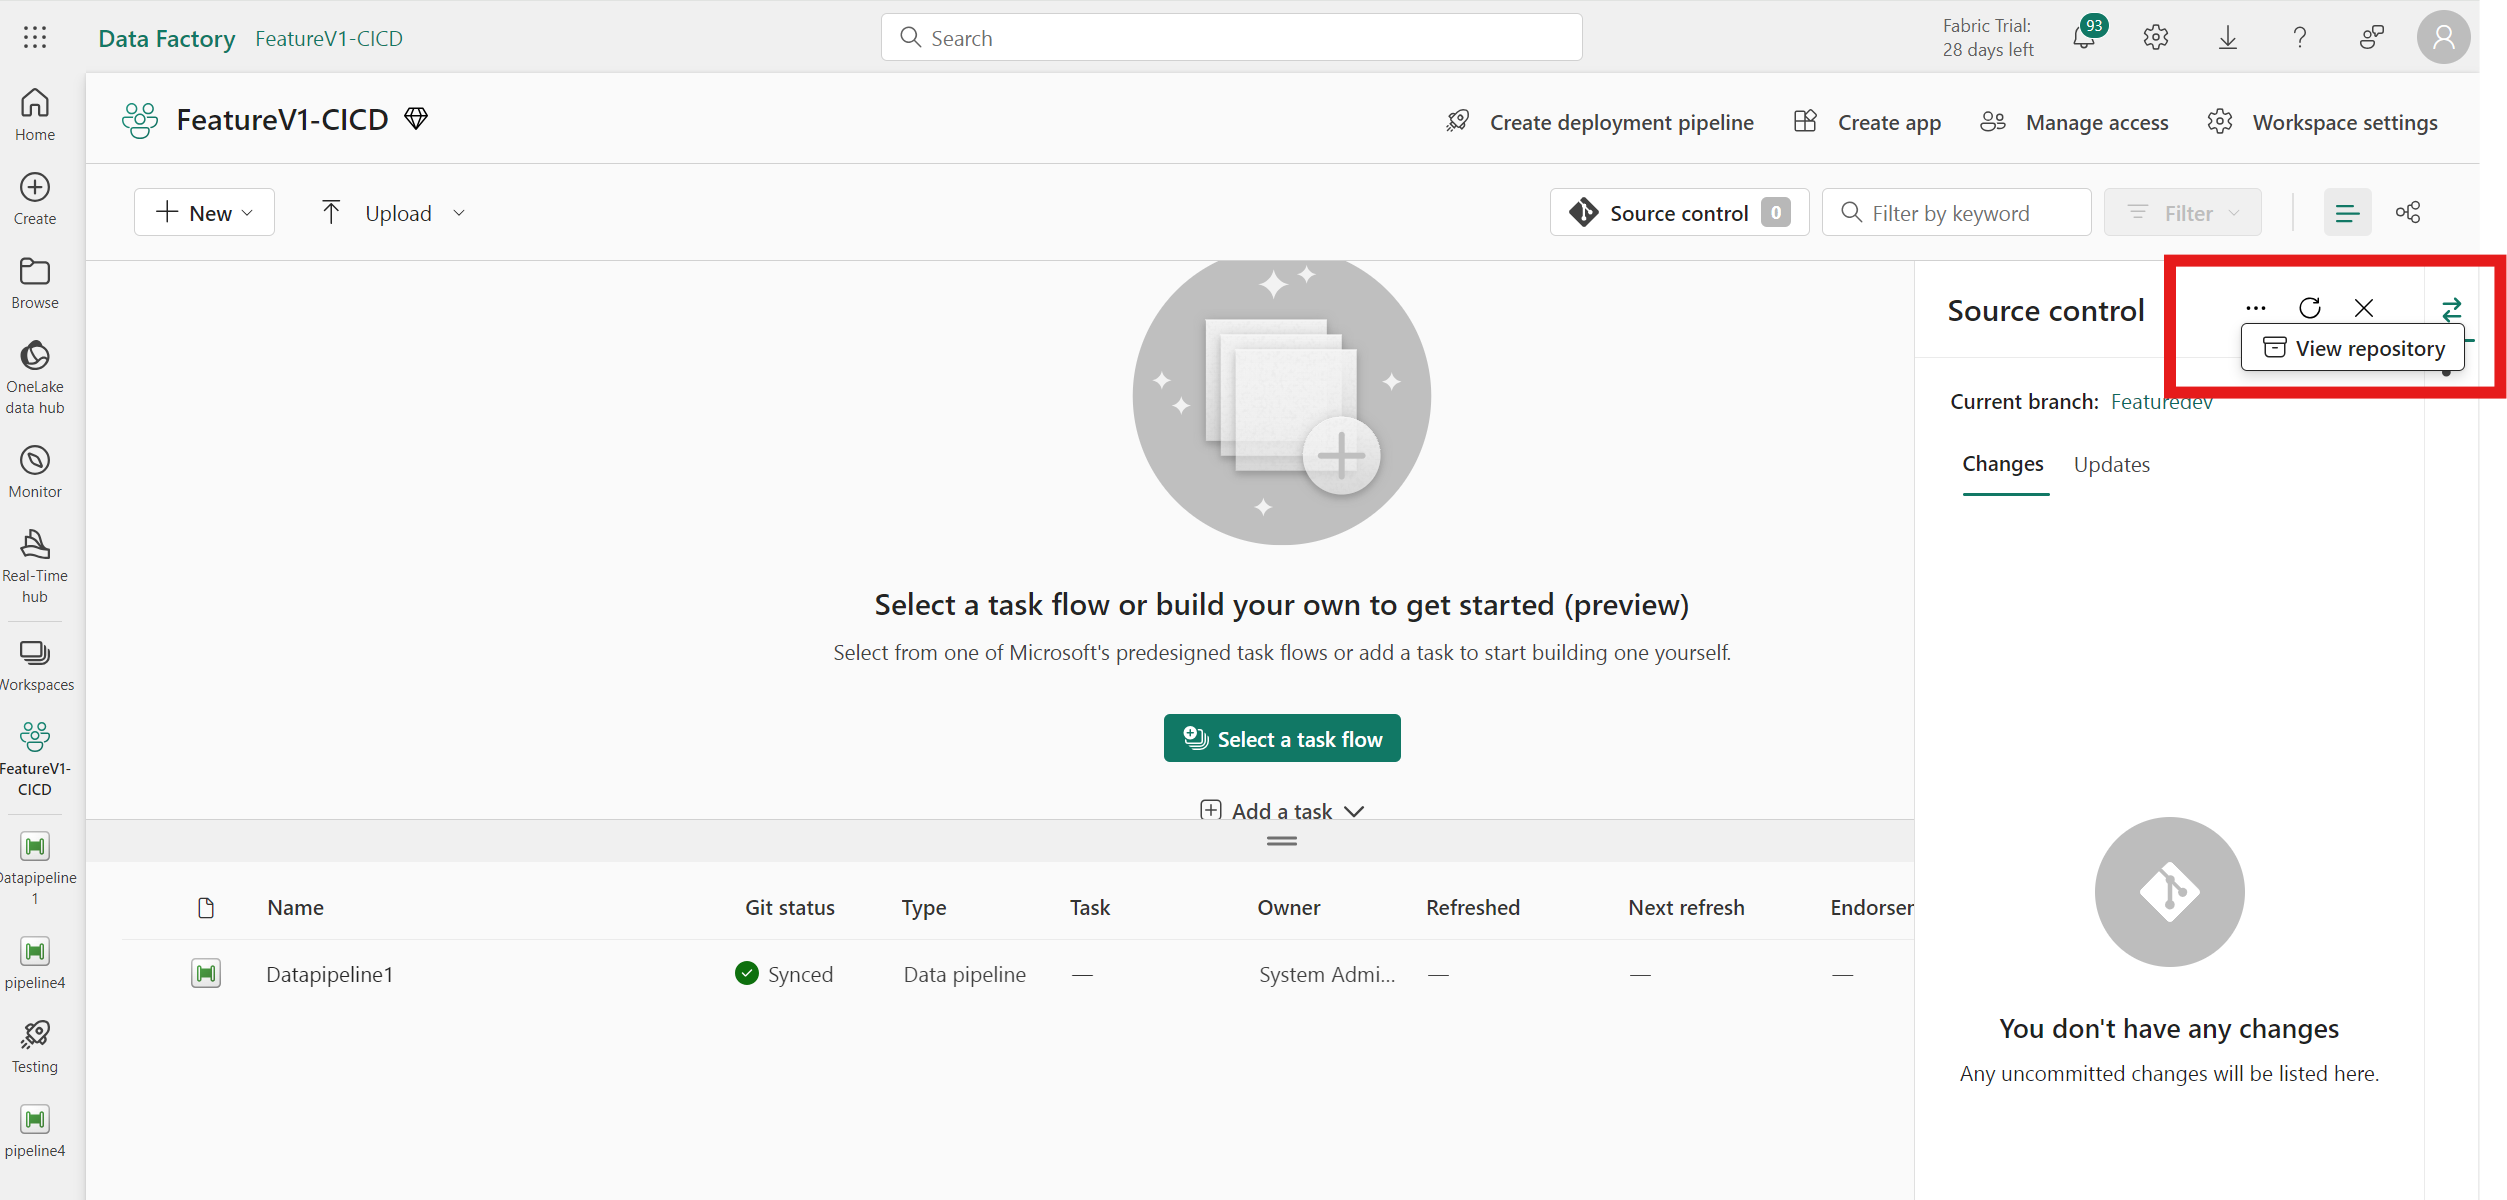Open Testing item in left sidebar

pyautogui.click(x=35, y=1046)
